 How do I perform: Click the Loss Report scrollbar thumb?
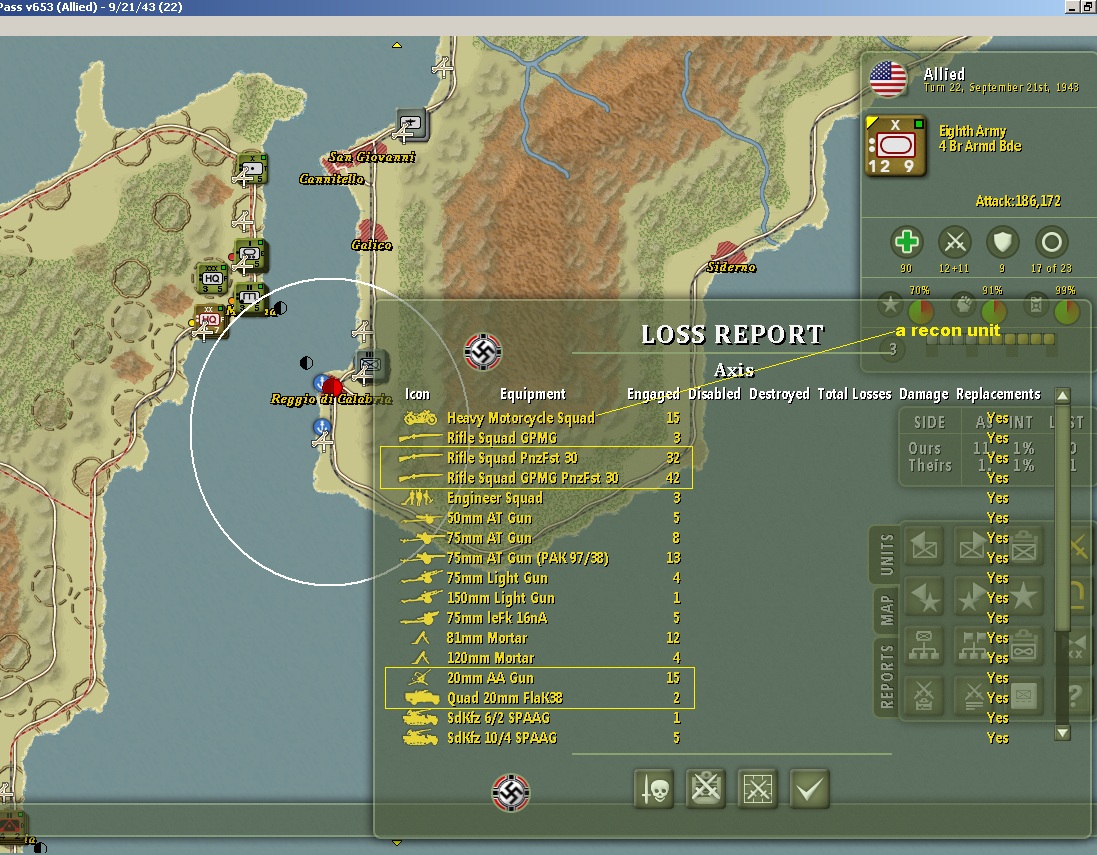1062,518
